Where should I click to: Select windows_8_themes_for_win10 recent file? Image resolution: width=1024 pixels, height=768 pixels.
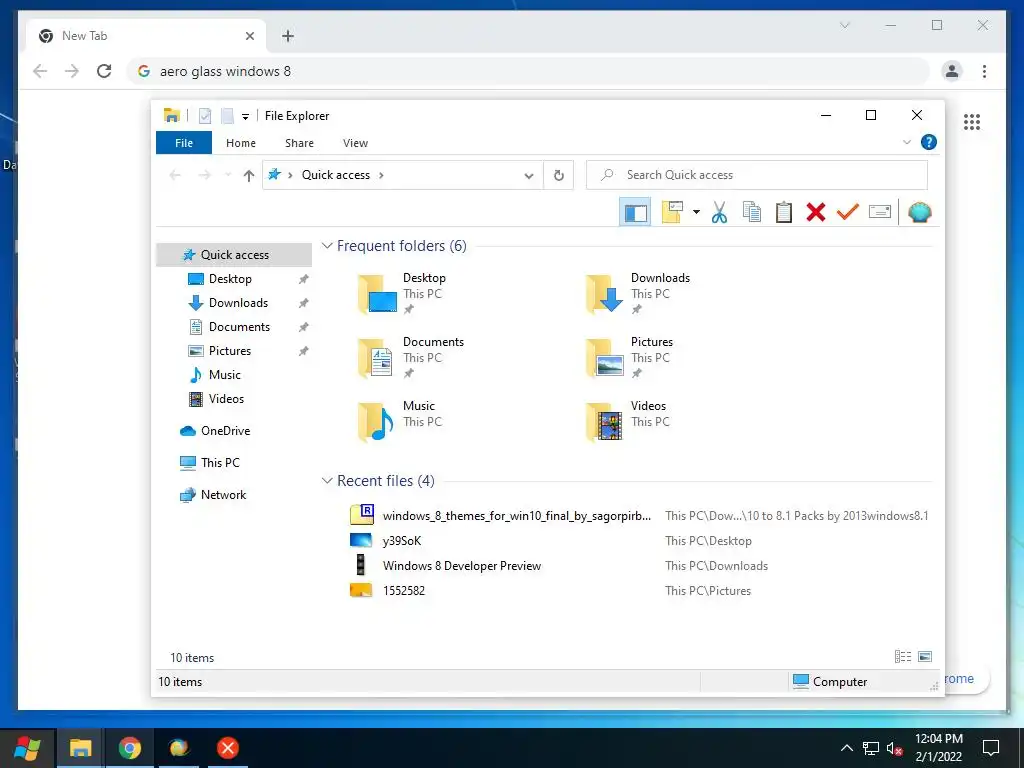[517, 516]
